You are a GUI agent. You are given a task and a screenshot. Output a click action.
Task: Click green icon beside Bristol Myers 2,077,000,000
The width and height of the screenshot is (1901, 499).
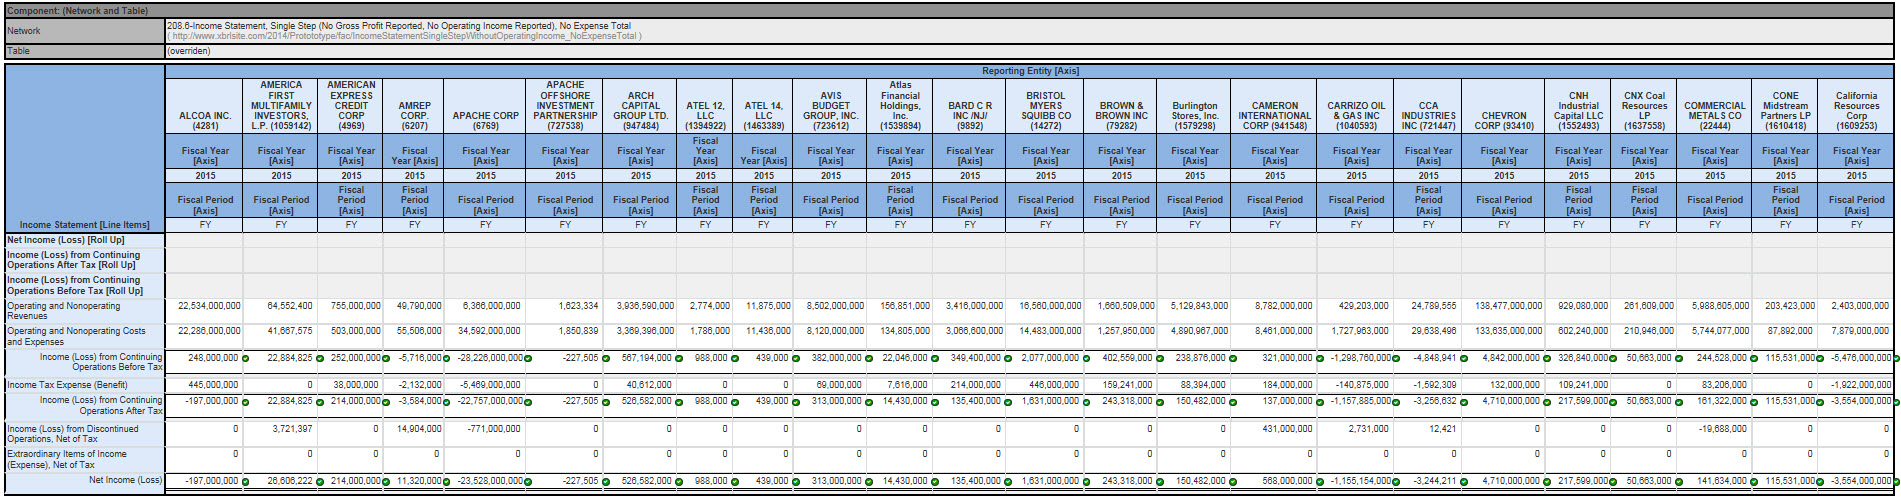1087,359
